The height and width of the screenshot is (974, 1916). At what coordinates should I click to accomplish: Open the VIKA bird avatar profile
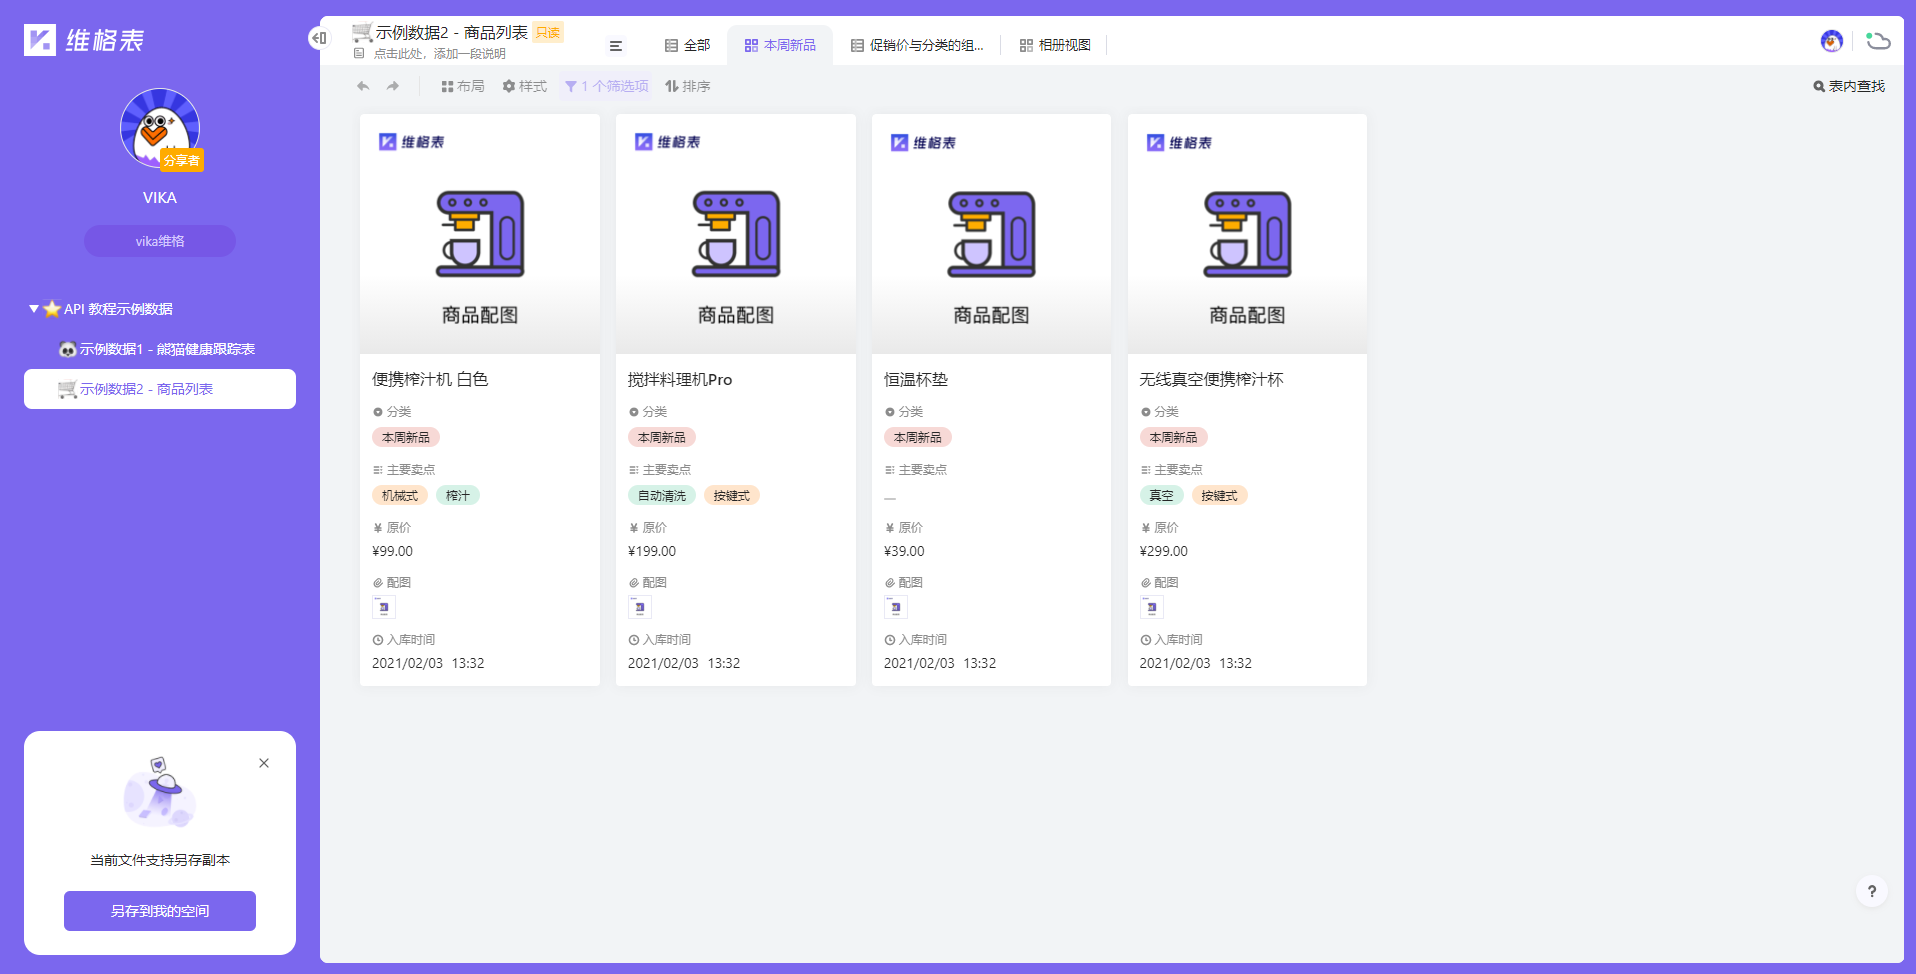[x=160, y=128]
